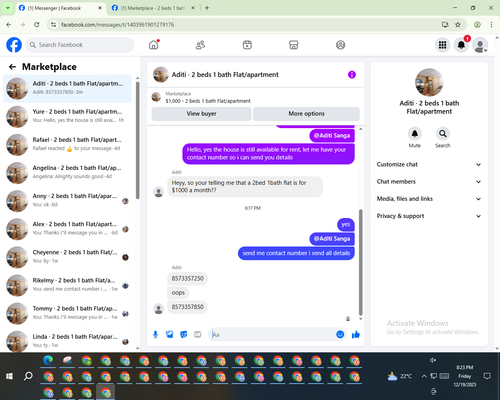Open the Rafael conversation

pos(67,145)
